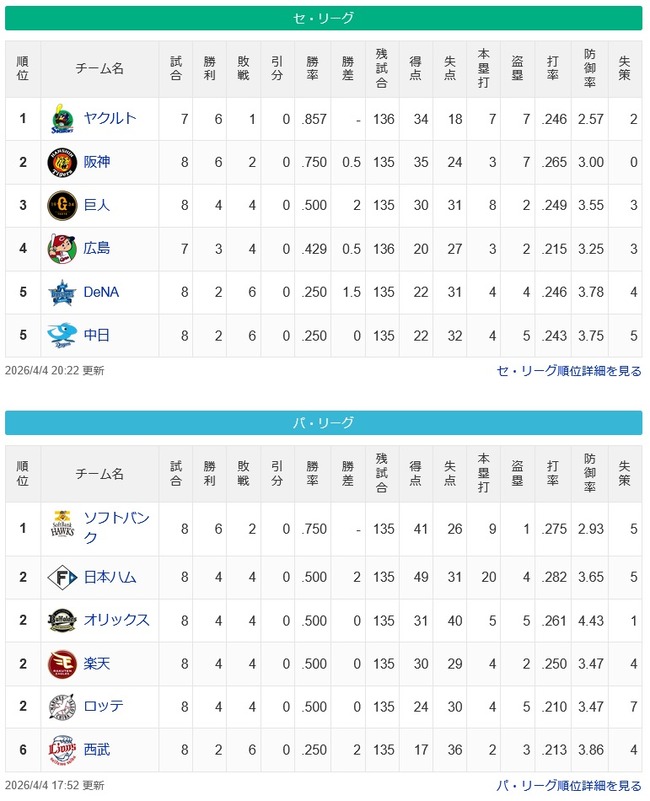
Task: Open the 日本ハム team name link
Action: pyautogui.click(x=110, y=577)
